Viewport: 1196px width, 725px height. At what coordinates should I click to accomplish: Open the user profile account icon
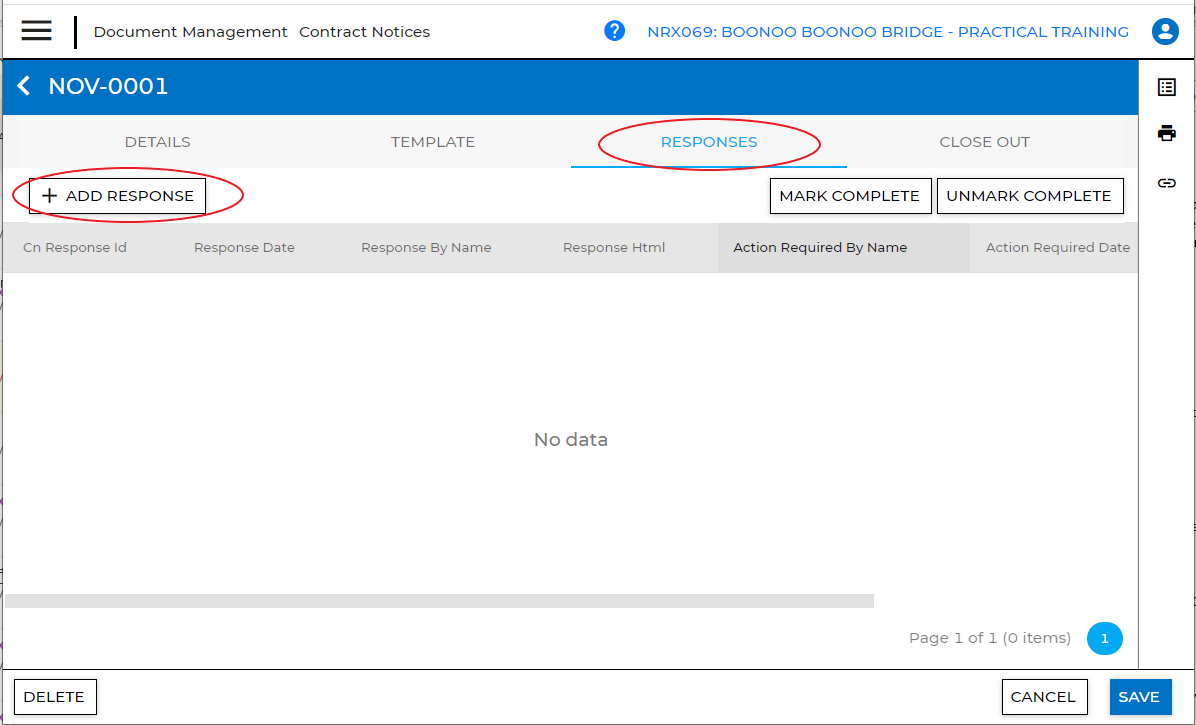click(x=1165, y=31)
